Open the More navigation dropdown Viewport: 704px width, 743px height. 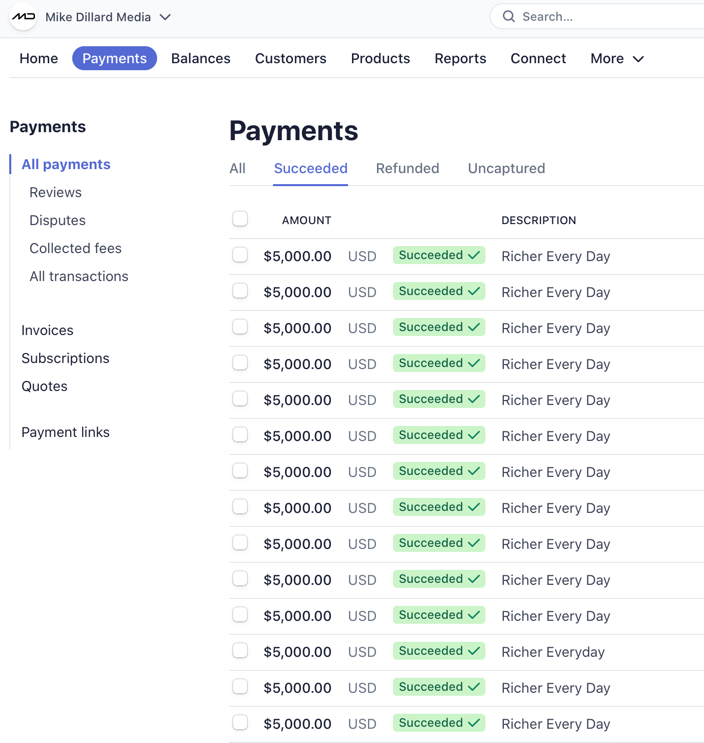616,59
